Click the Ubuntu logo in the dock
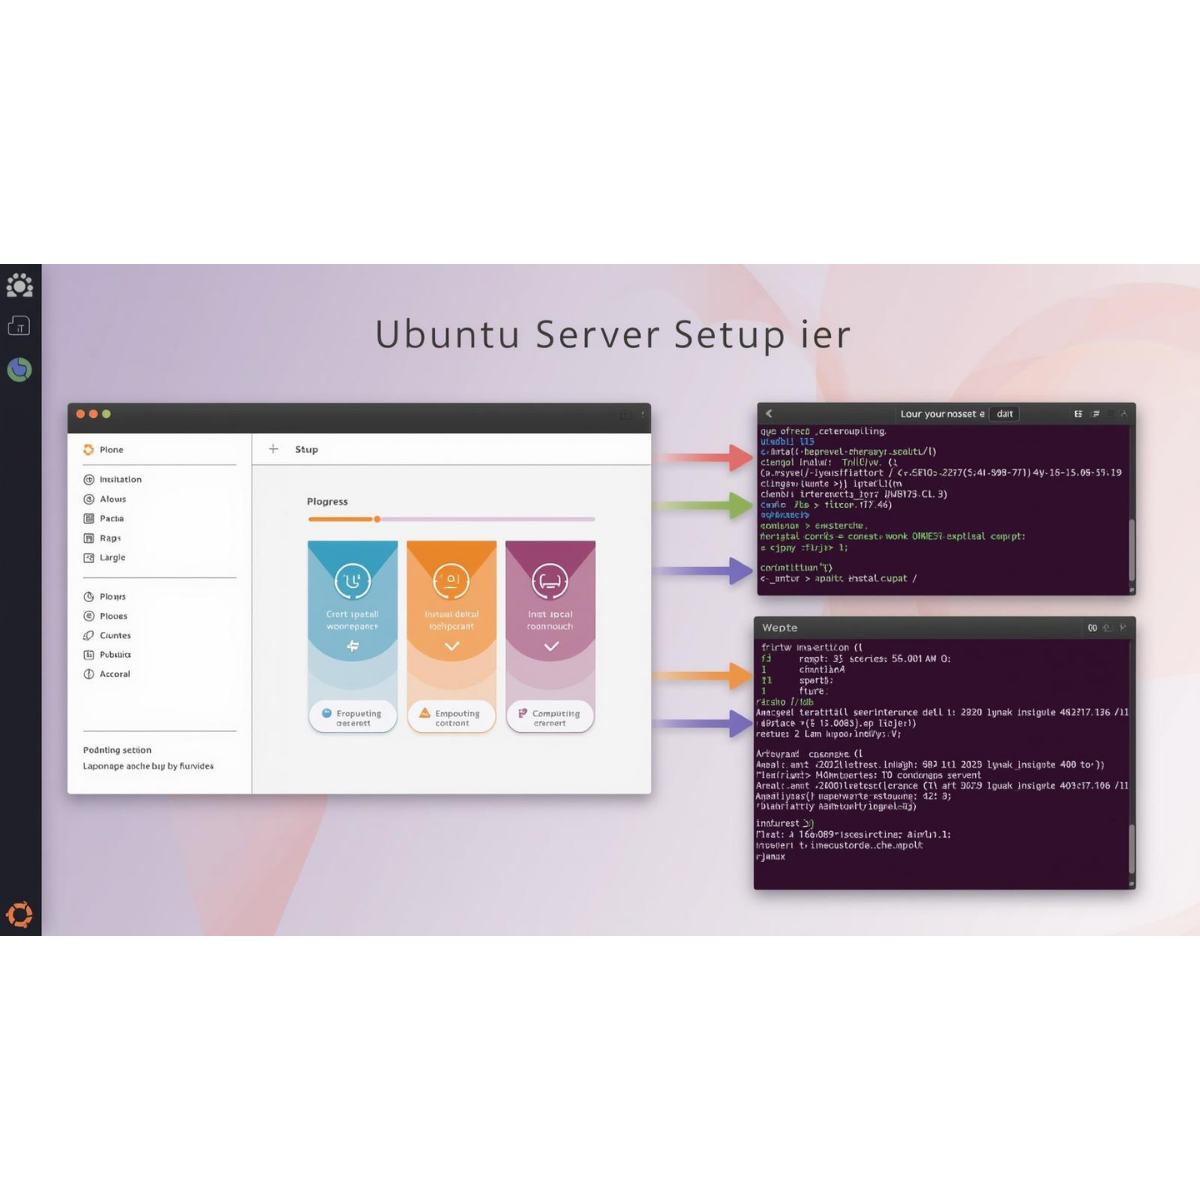This screenshot has width=1200, height=1200. 20,914
